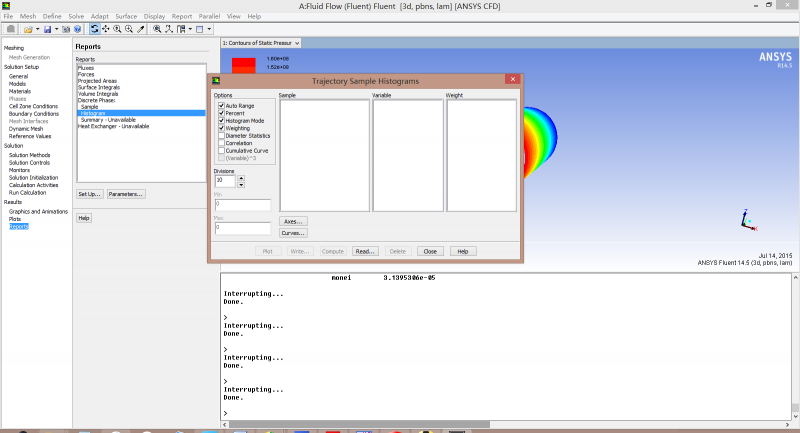The width and height of the screenshot is (800, 433).
Task: Click the Axes... button
Action: [293, 221]
